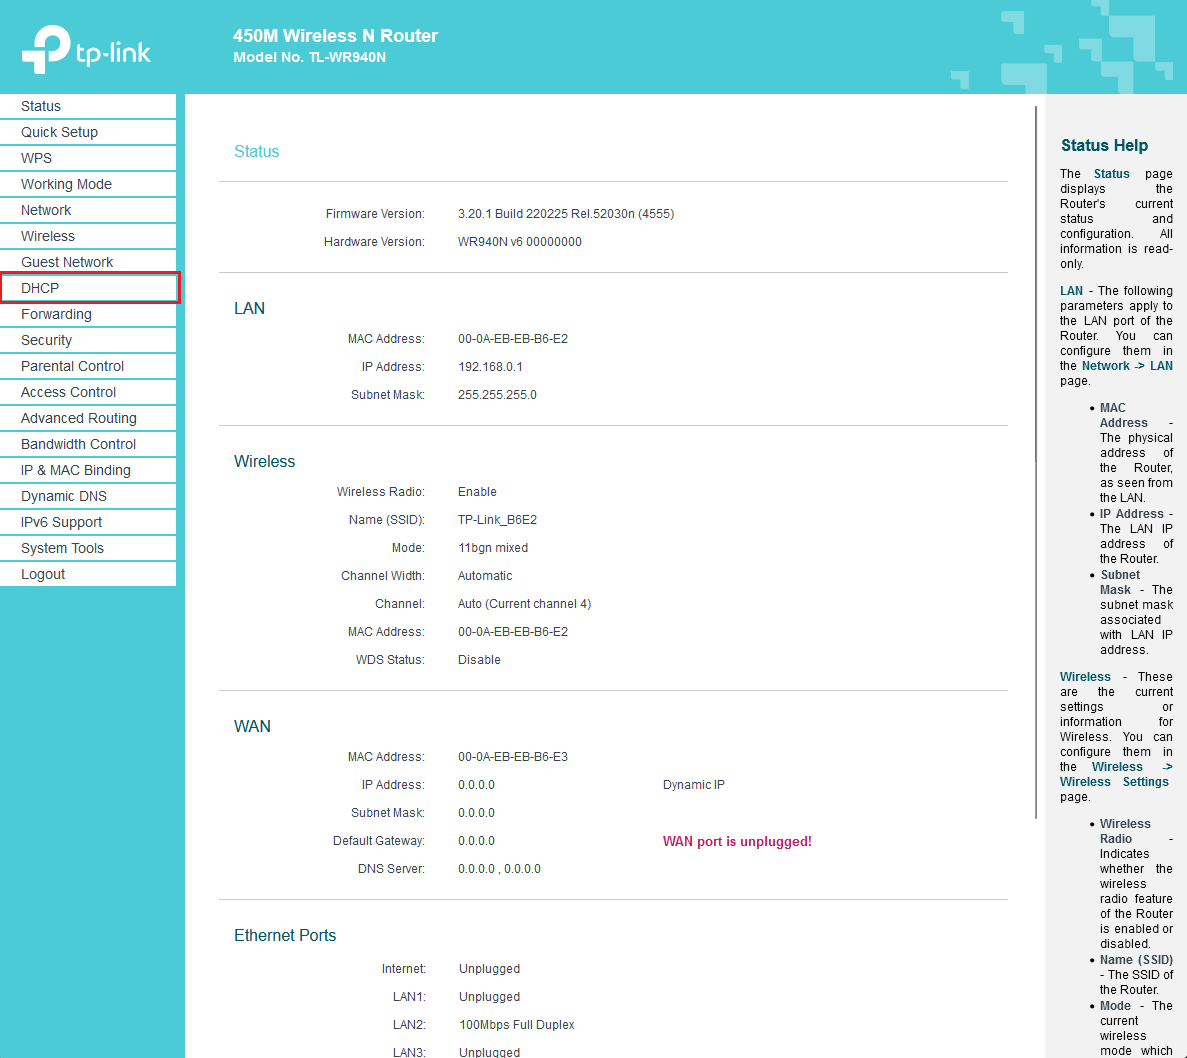Go to Working Mode settings
The height and width of the screenshot is (1058, 1187).
coord(66,184)
